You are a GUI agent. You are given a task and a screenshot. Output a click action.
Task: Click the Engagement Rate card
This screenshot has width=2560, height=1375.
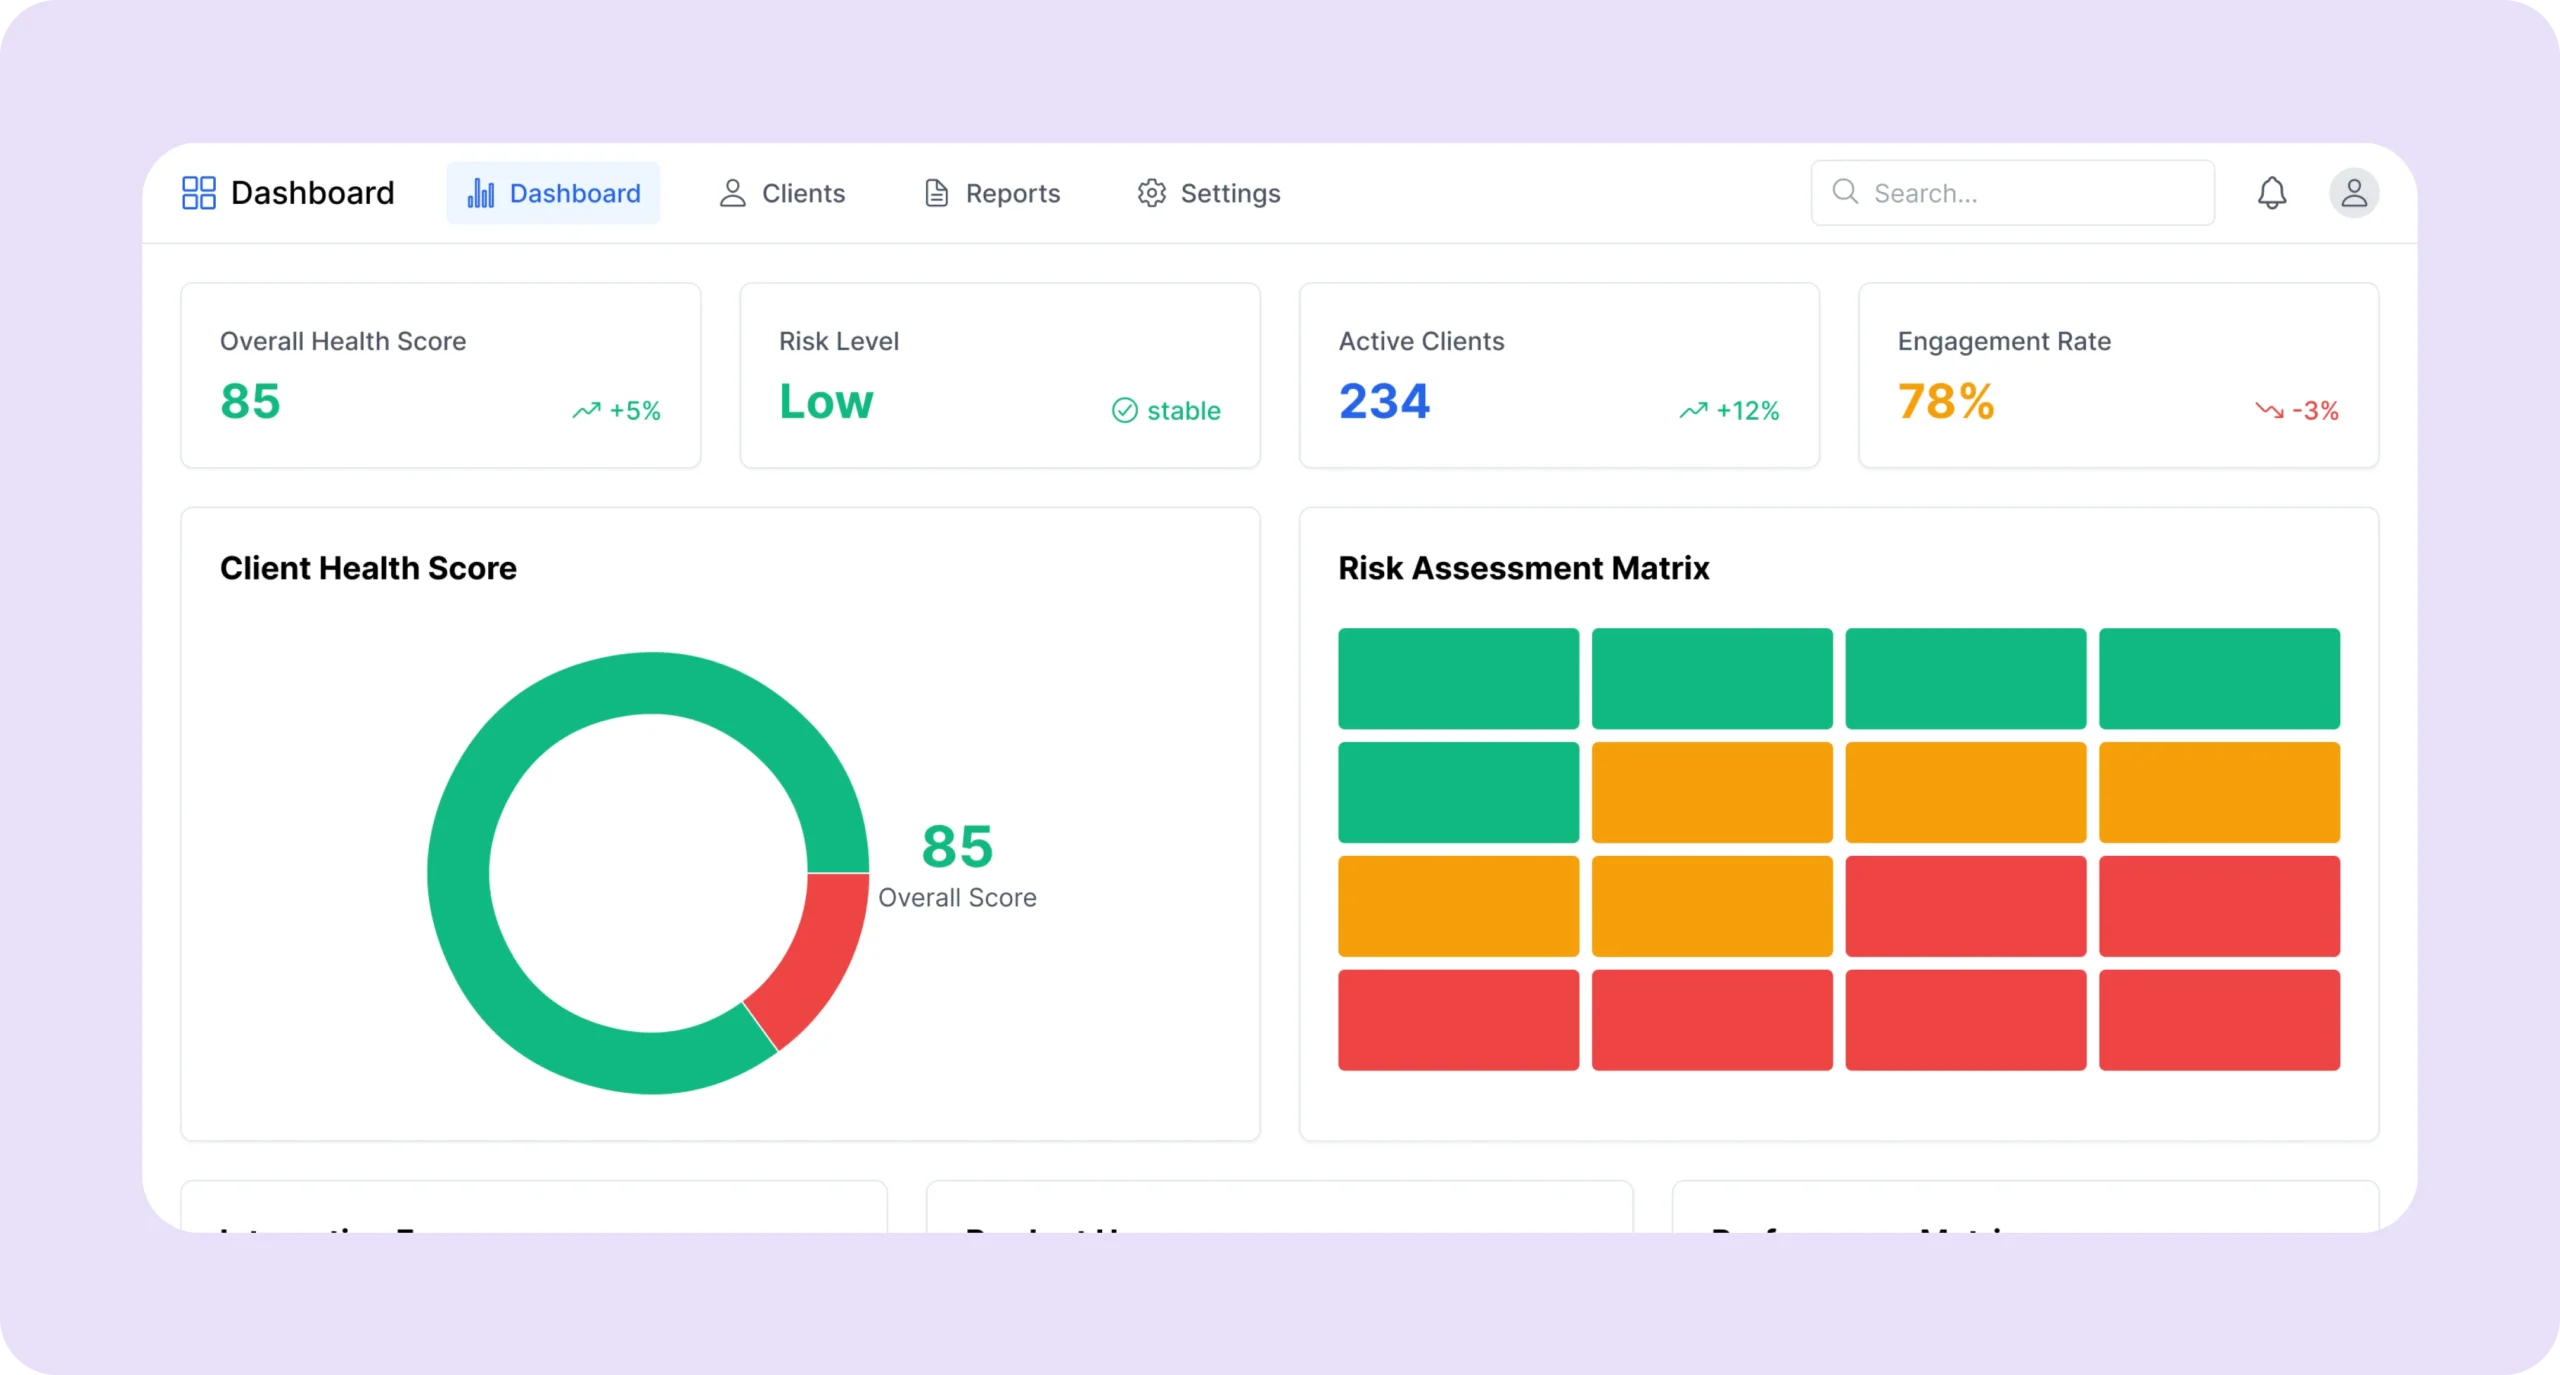pyautogui.click(x=2117, y=375)
